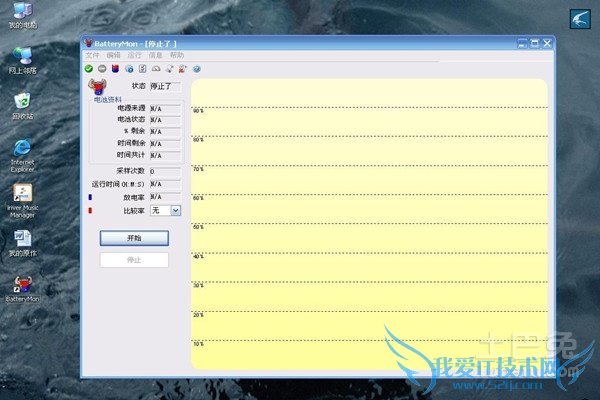600x400 pixels.
Task: Open the 我的电脑 desktop icon
Action: (23, 16)
